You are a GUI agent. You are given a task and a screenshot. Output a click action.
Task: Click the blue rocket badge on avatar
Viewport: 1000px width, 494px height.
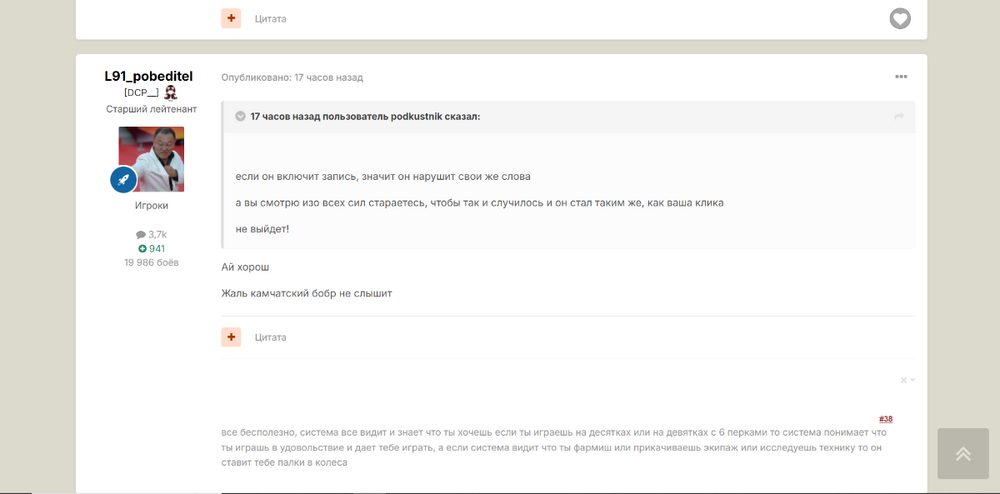[124, 180]
